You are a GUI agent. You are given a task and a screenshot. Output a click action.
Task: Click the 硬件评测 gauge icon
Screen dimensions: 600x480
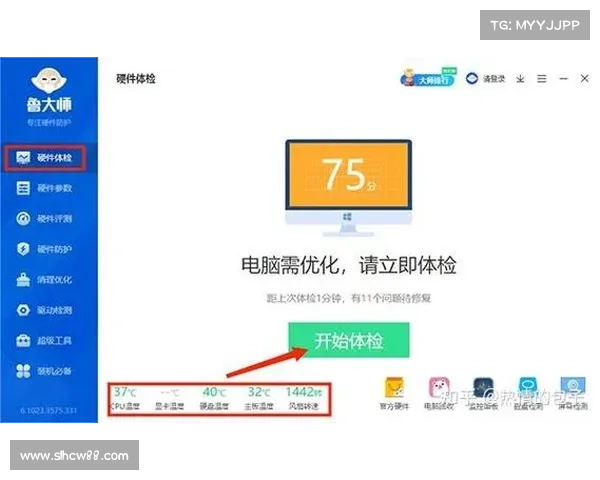(23, 218)
